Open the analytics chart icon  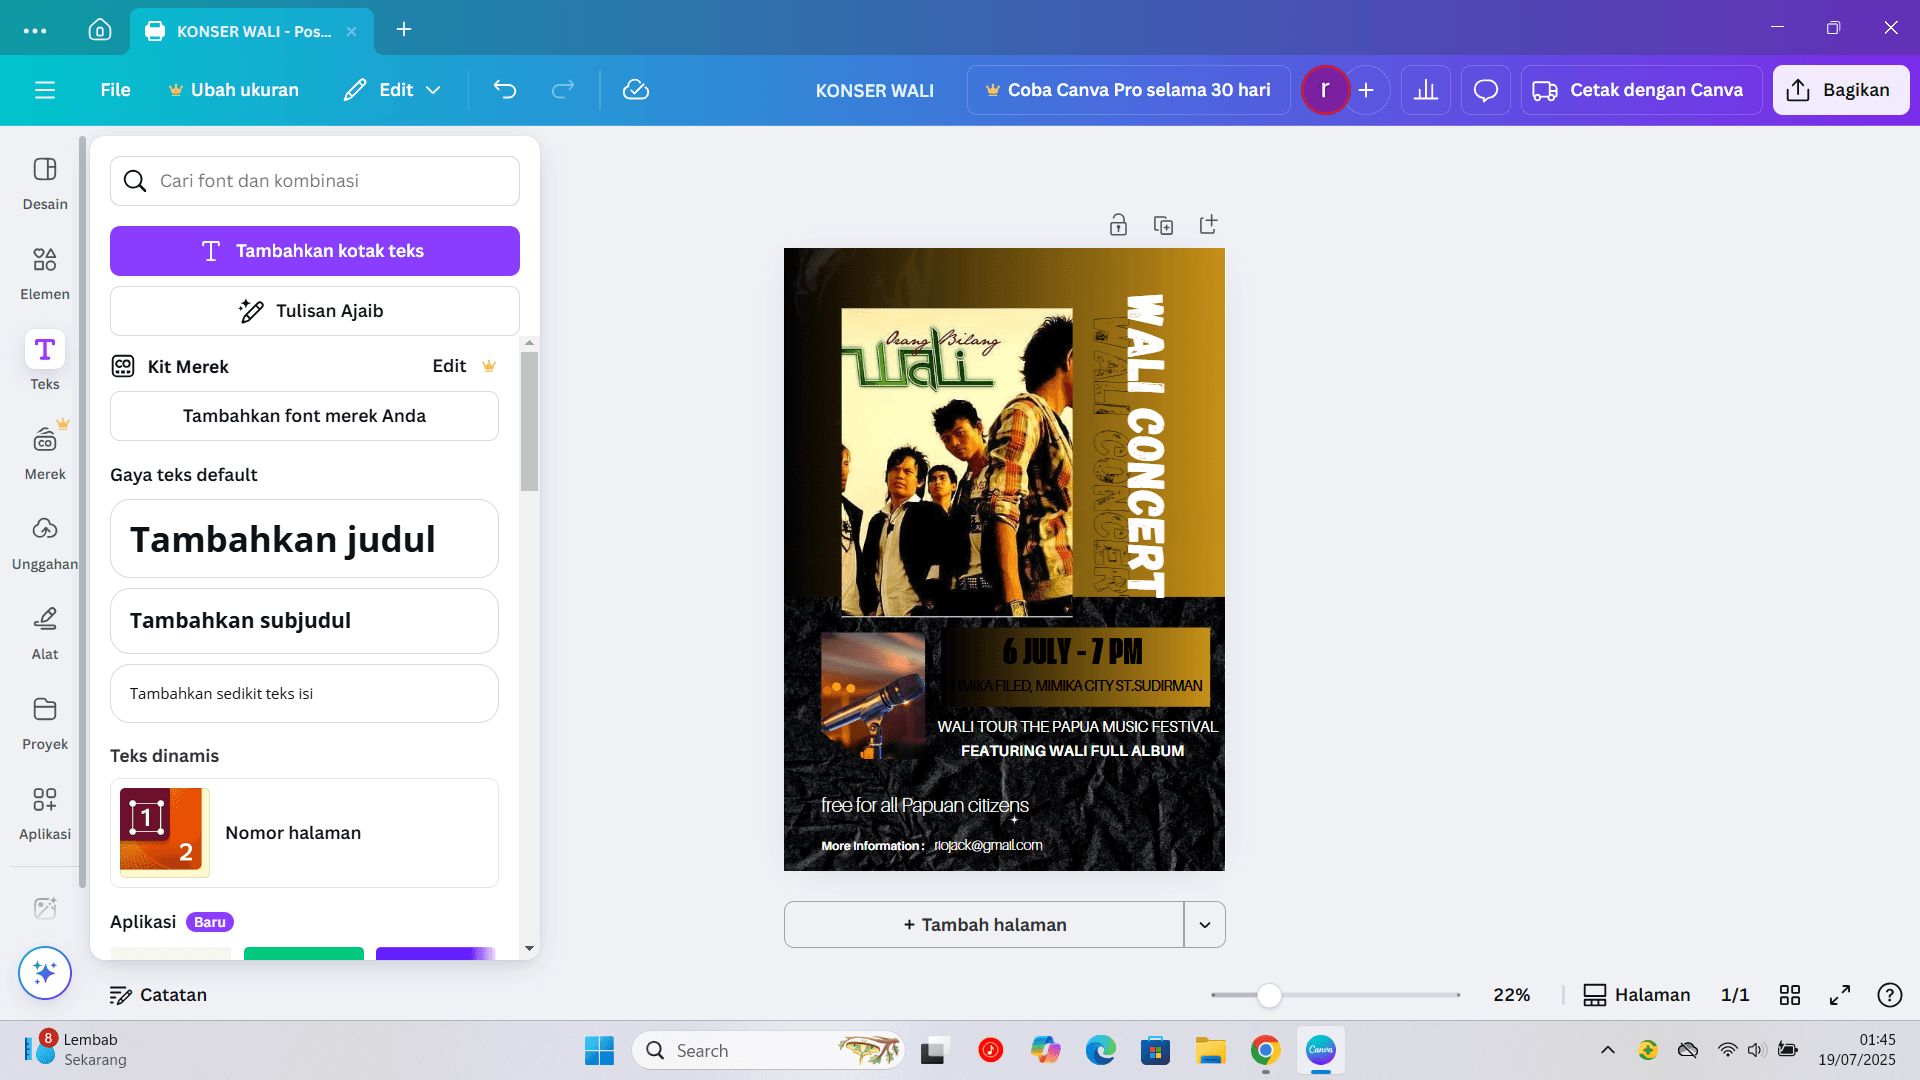[x=1426, y=90]
